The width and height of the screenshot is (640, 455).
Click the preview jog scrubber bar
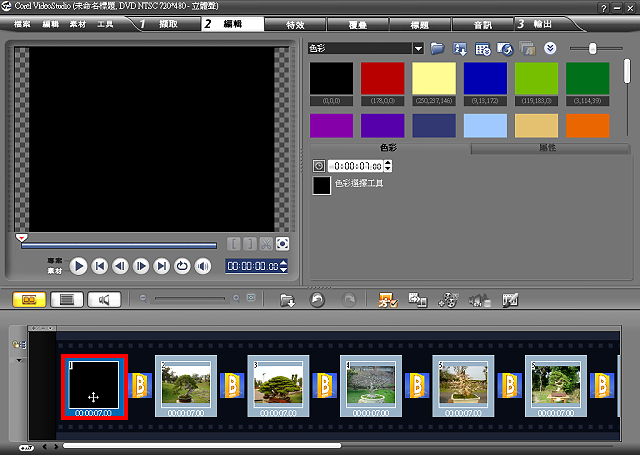coord(119,245)
